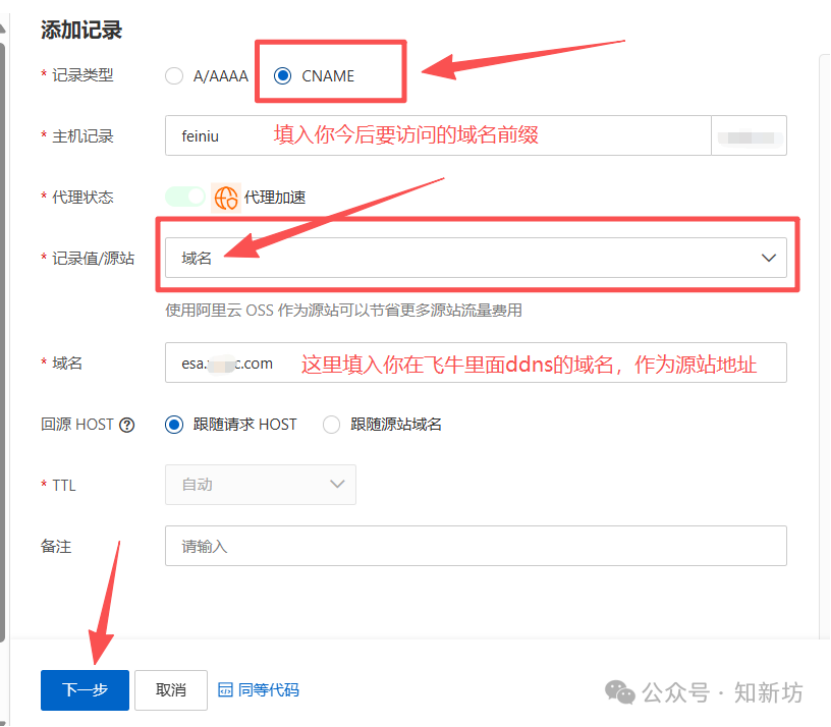The image size is (831, 727).
Task: Focus the 主机记录 field containing feiniu
Action: [437, 136]
